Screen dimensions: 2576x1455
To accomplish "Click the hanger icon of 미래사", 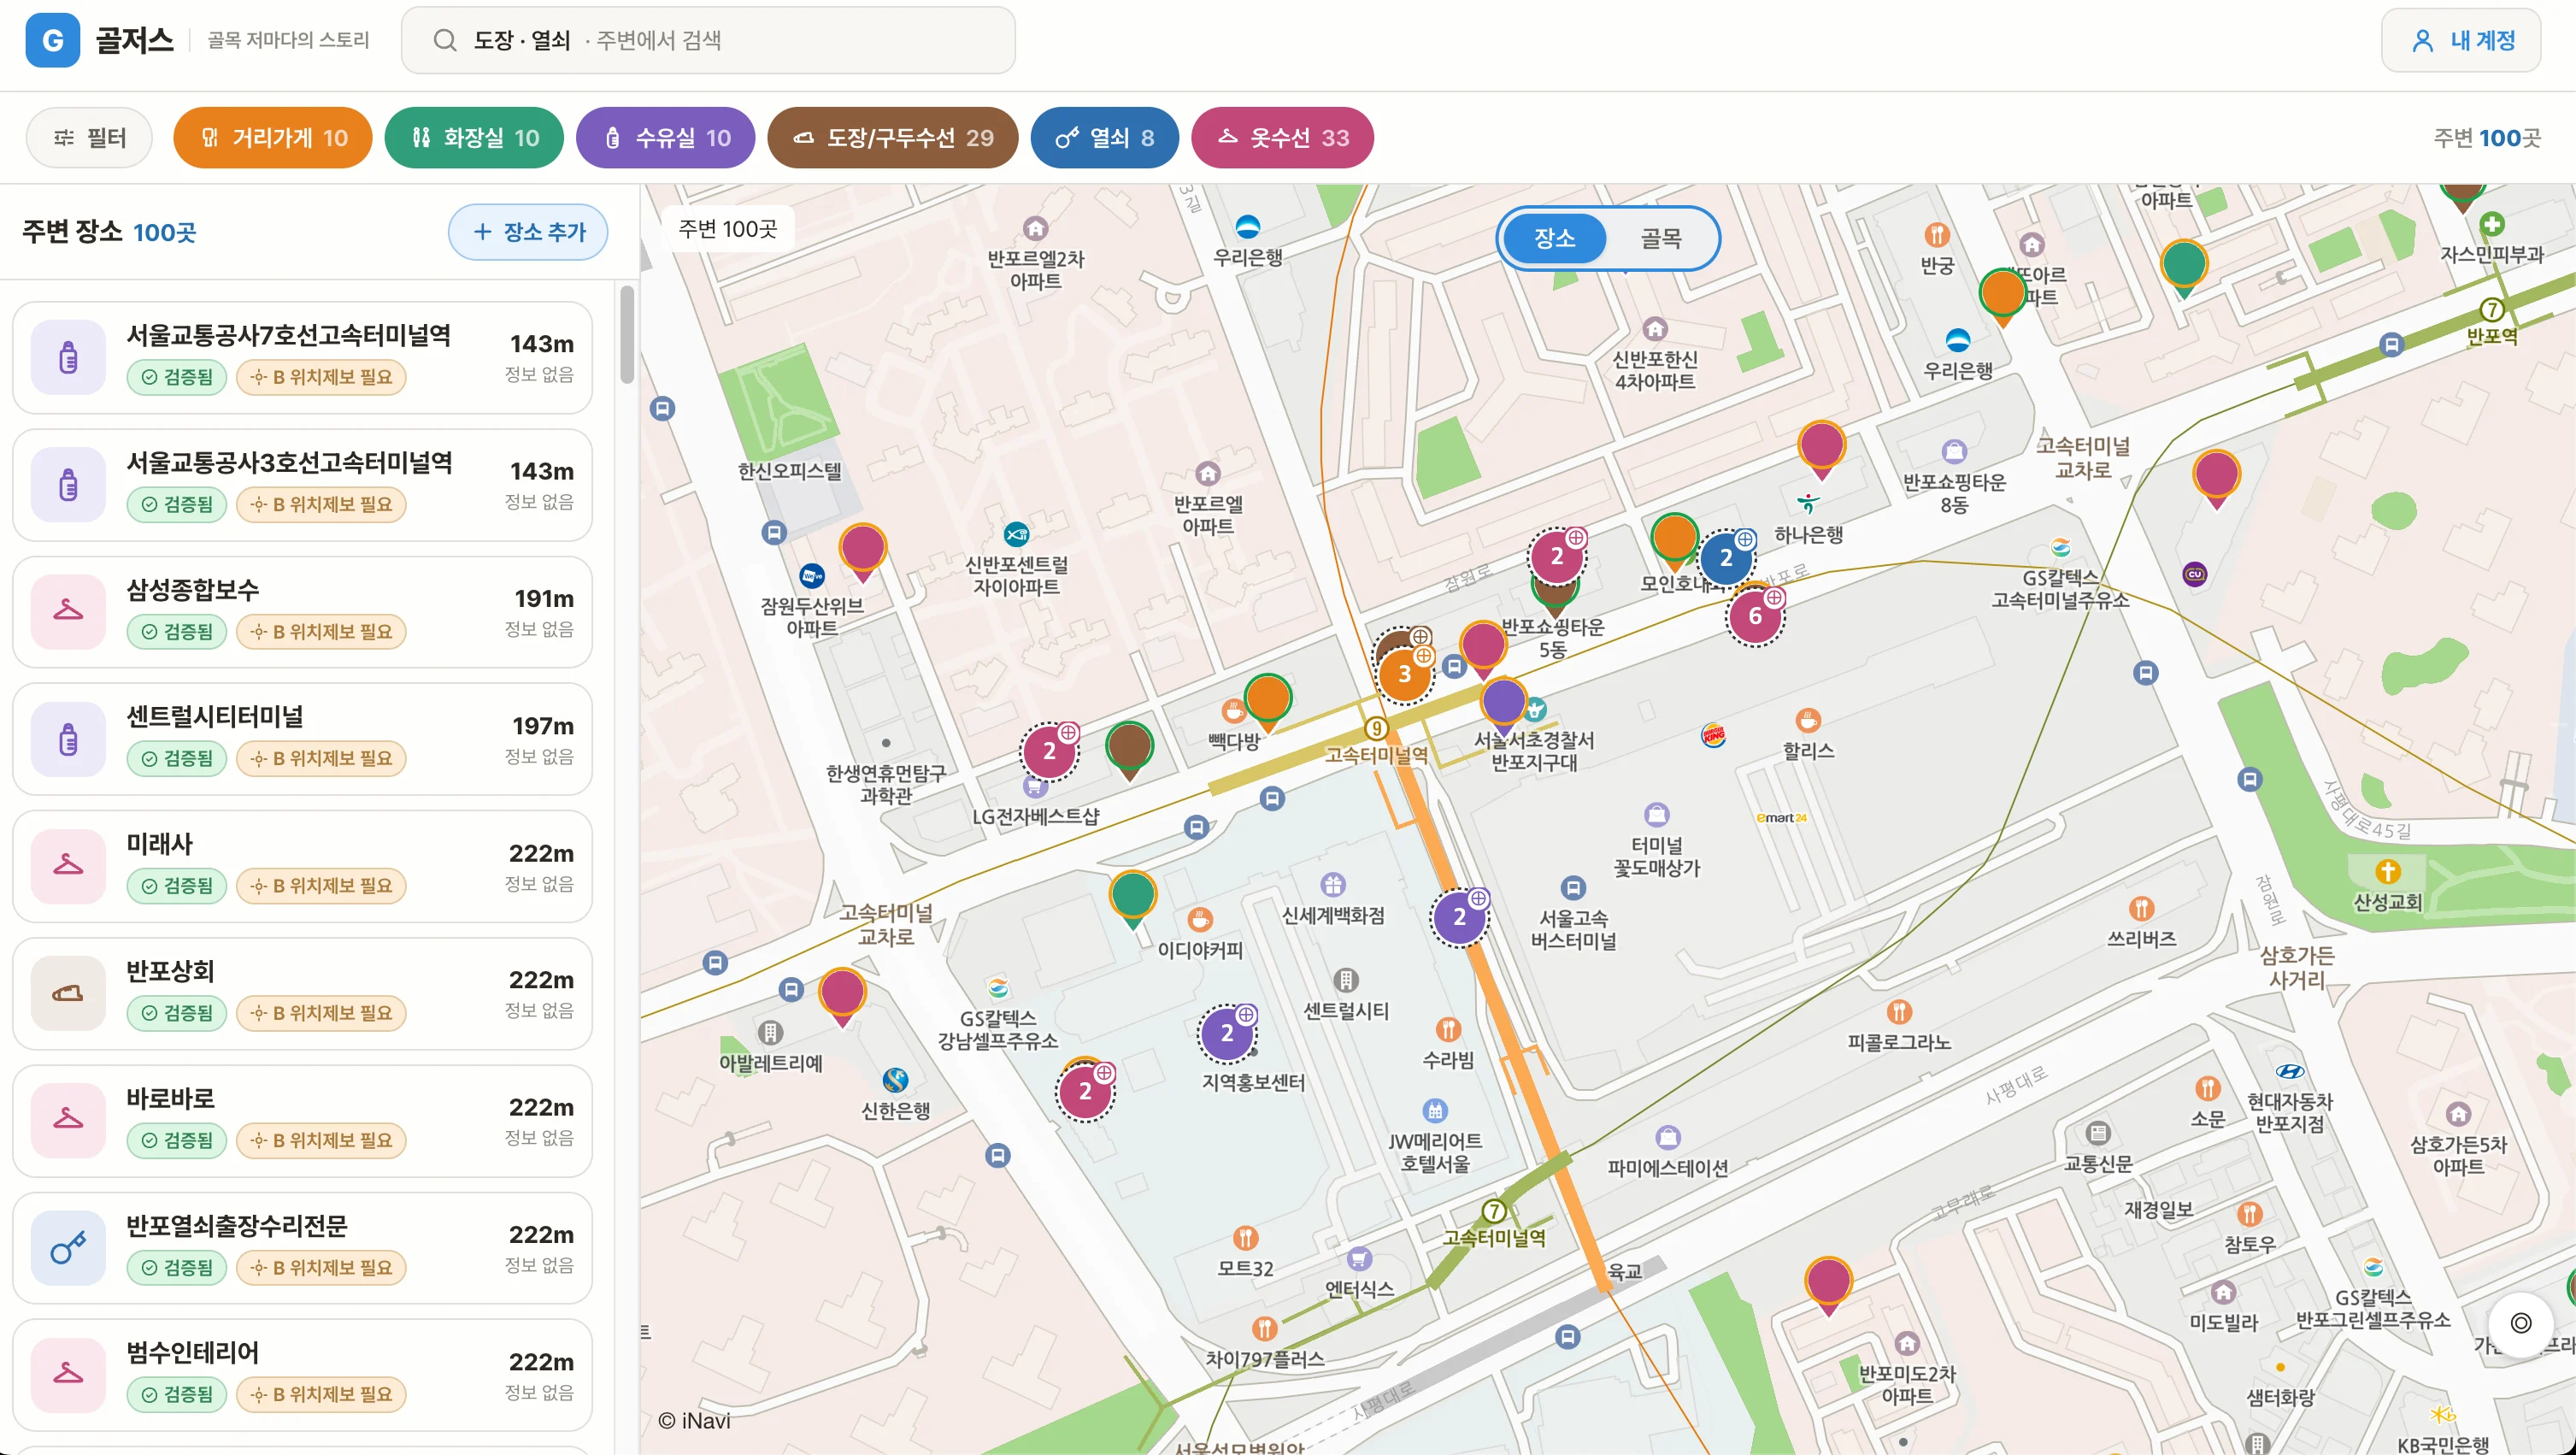I will tap(68, 866).
